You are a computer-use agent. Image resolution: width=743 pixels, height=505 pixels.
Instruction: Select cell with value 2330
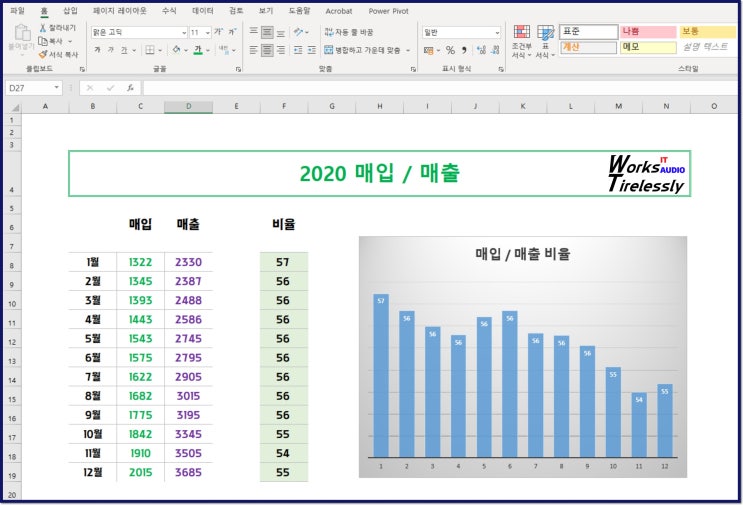[188, 262]
